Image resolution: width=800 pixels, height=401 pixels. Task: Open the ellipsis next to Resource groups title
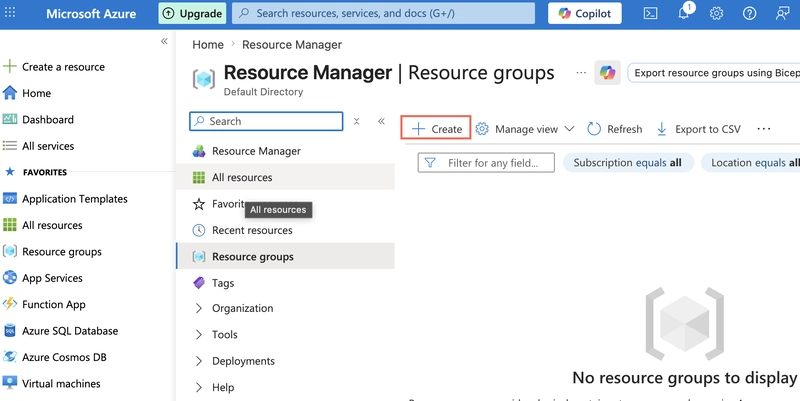pyautogui.click(x=581, y=73)
